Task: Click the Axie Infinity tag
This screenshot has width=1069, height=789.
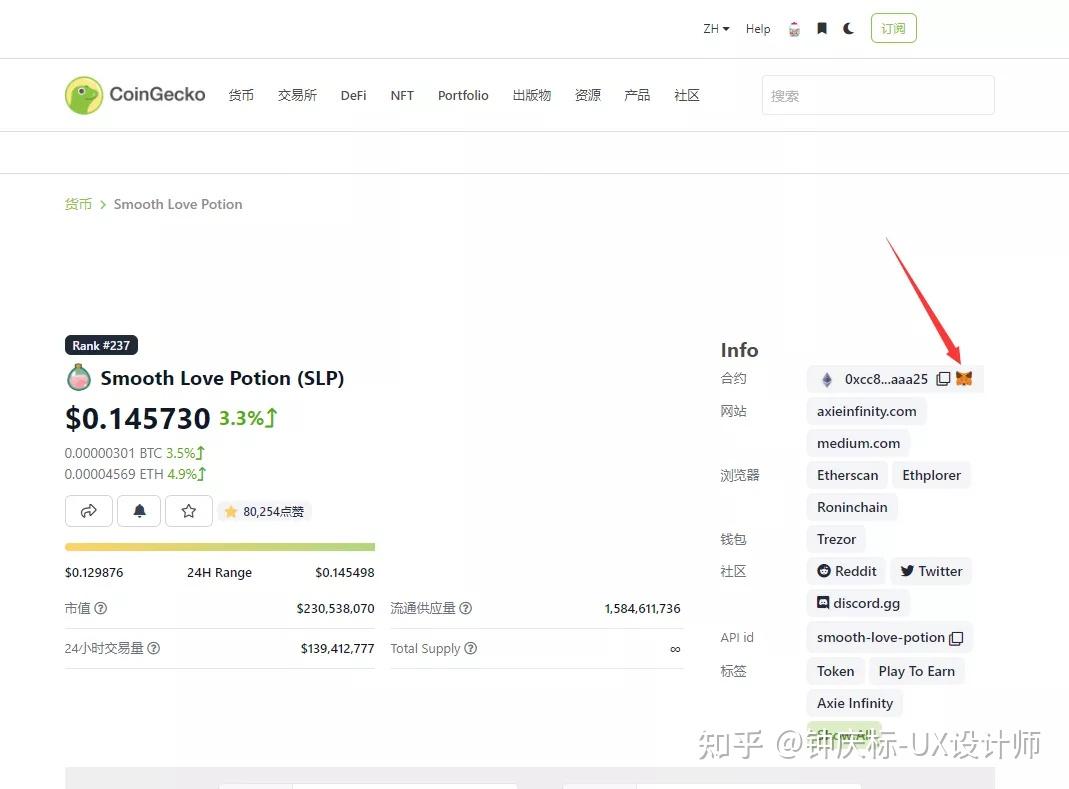Action: click(x=855, y=703)
